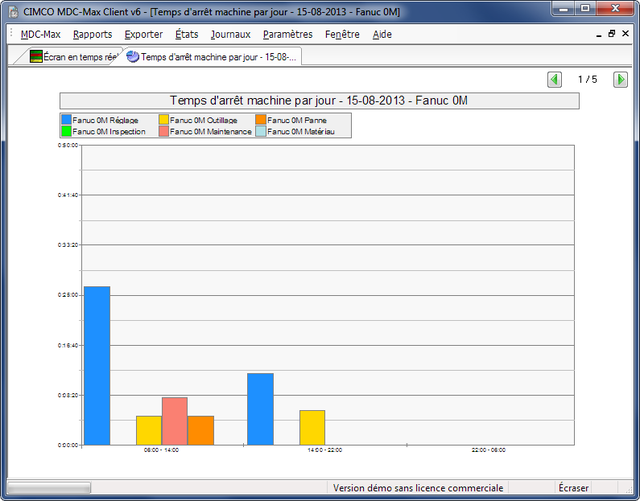Open the Exporter menu

143,35
